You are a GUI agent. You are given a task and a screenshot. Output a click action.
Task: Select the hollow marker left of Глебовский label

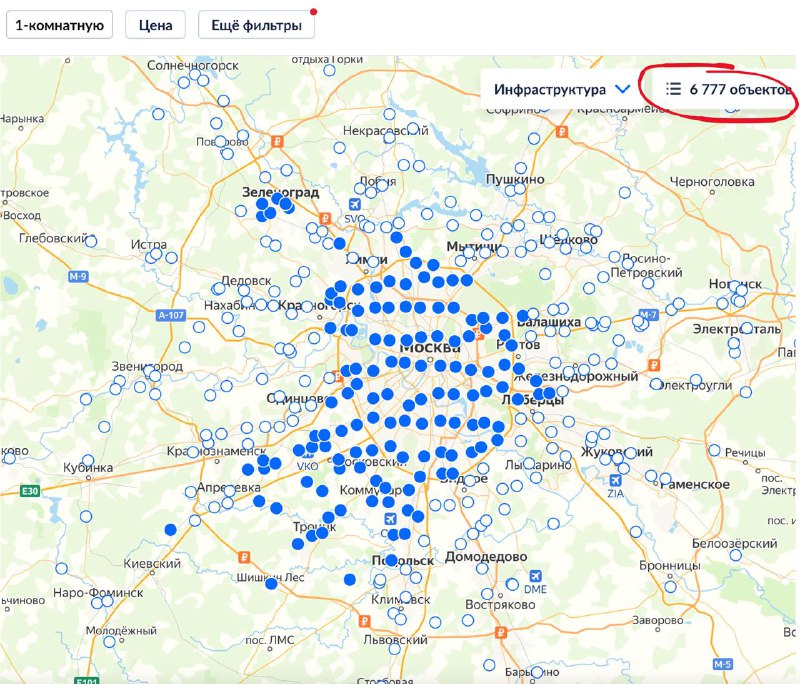click(91, 241)
